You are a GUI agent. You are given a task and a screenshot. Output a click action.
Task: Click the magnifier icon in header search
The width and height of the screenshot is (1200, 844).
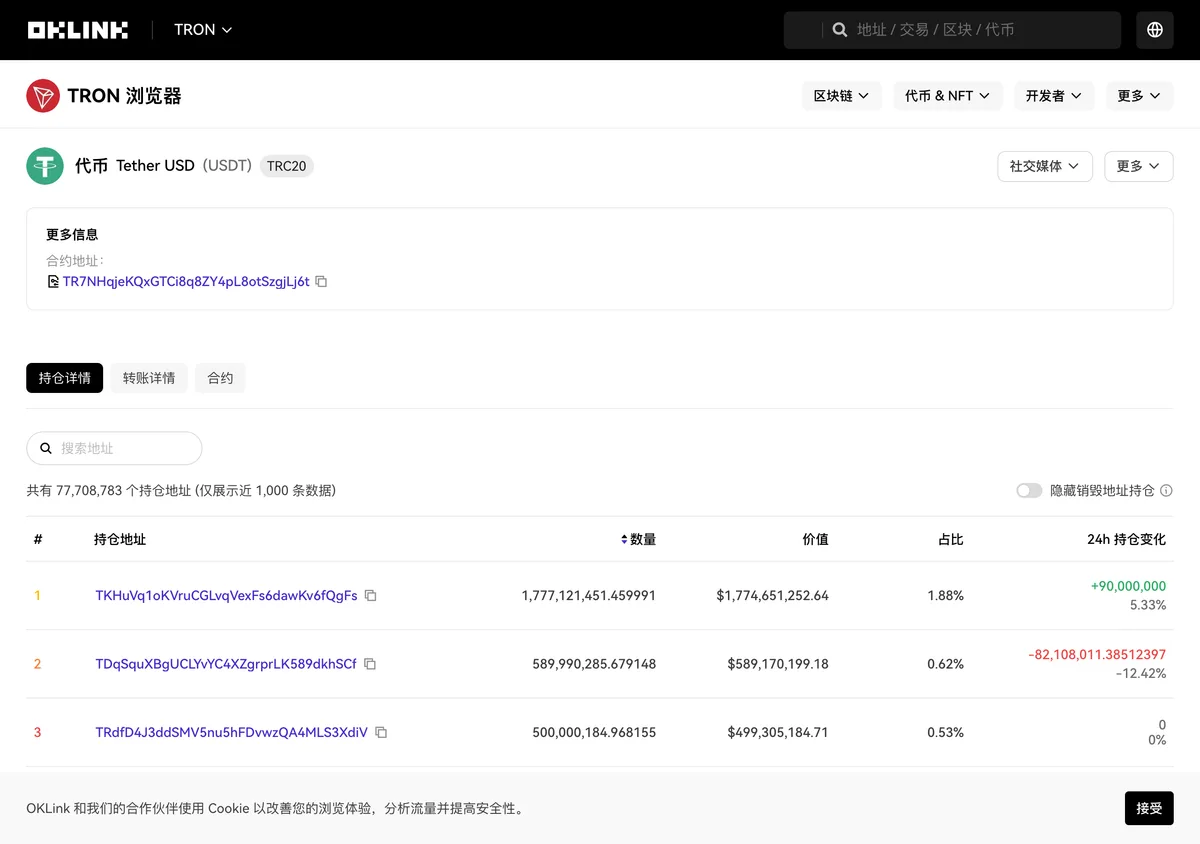(x=840, y=30)
